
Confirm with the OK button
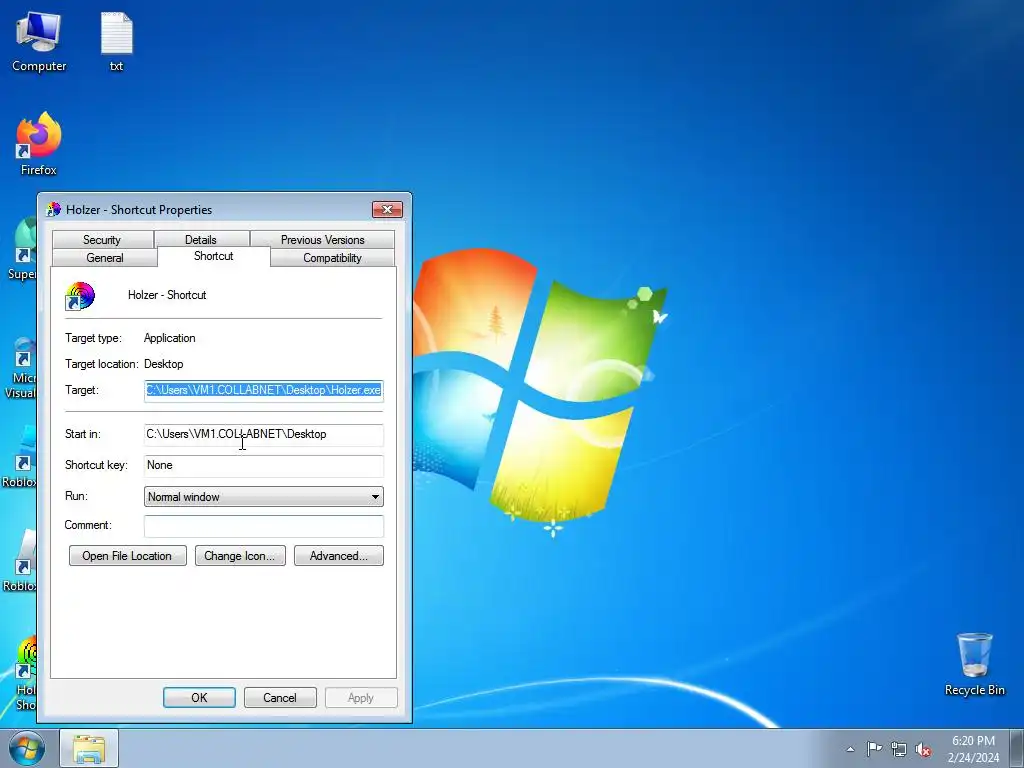click(199, 697)
